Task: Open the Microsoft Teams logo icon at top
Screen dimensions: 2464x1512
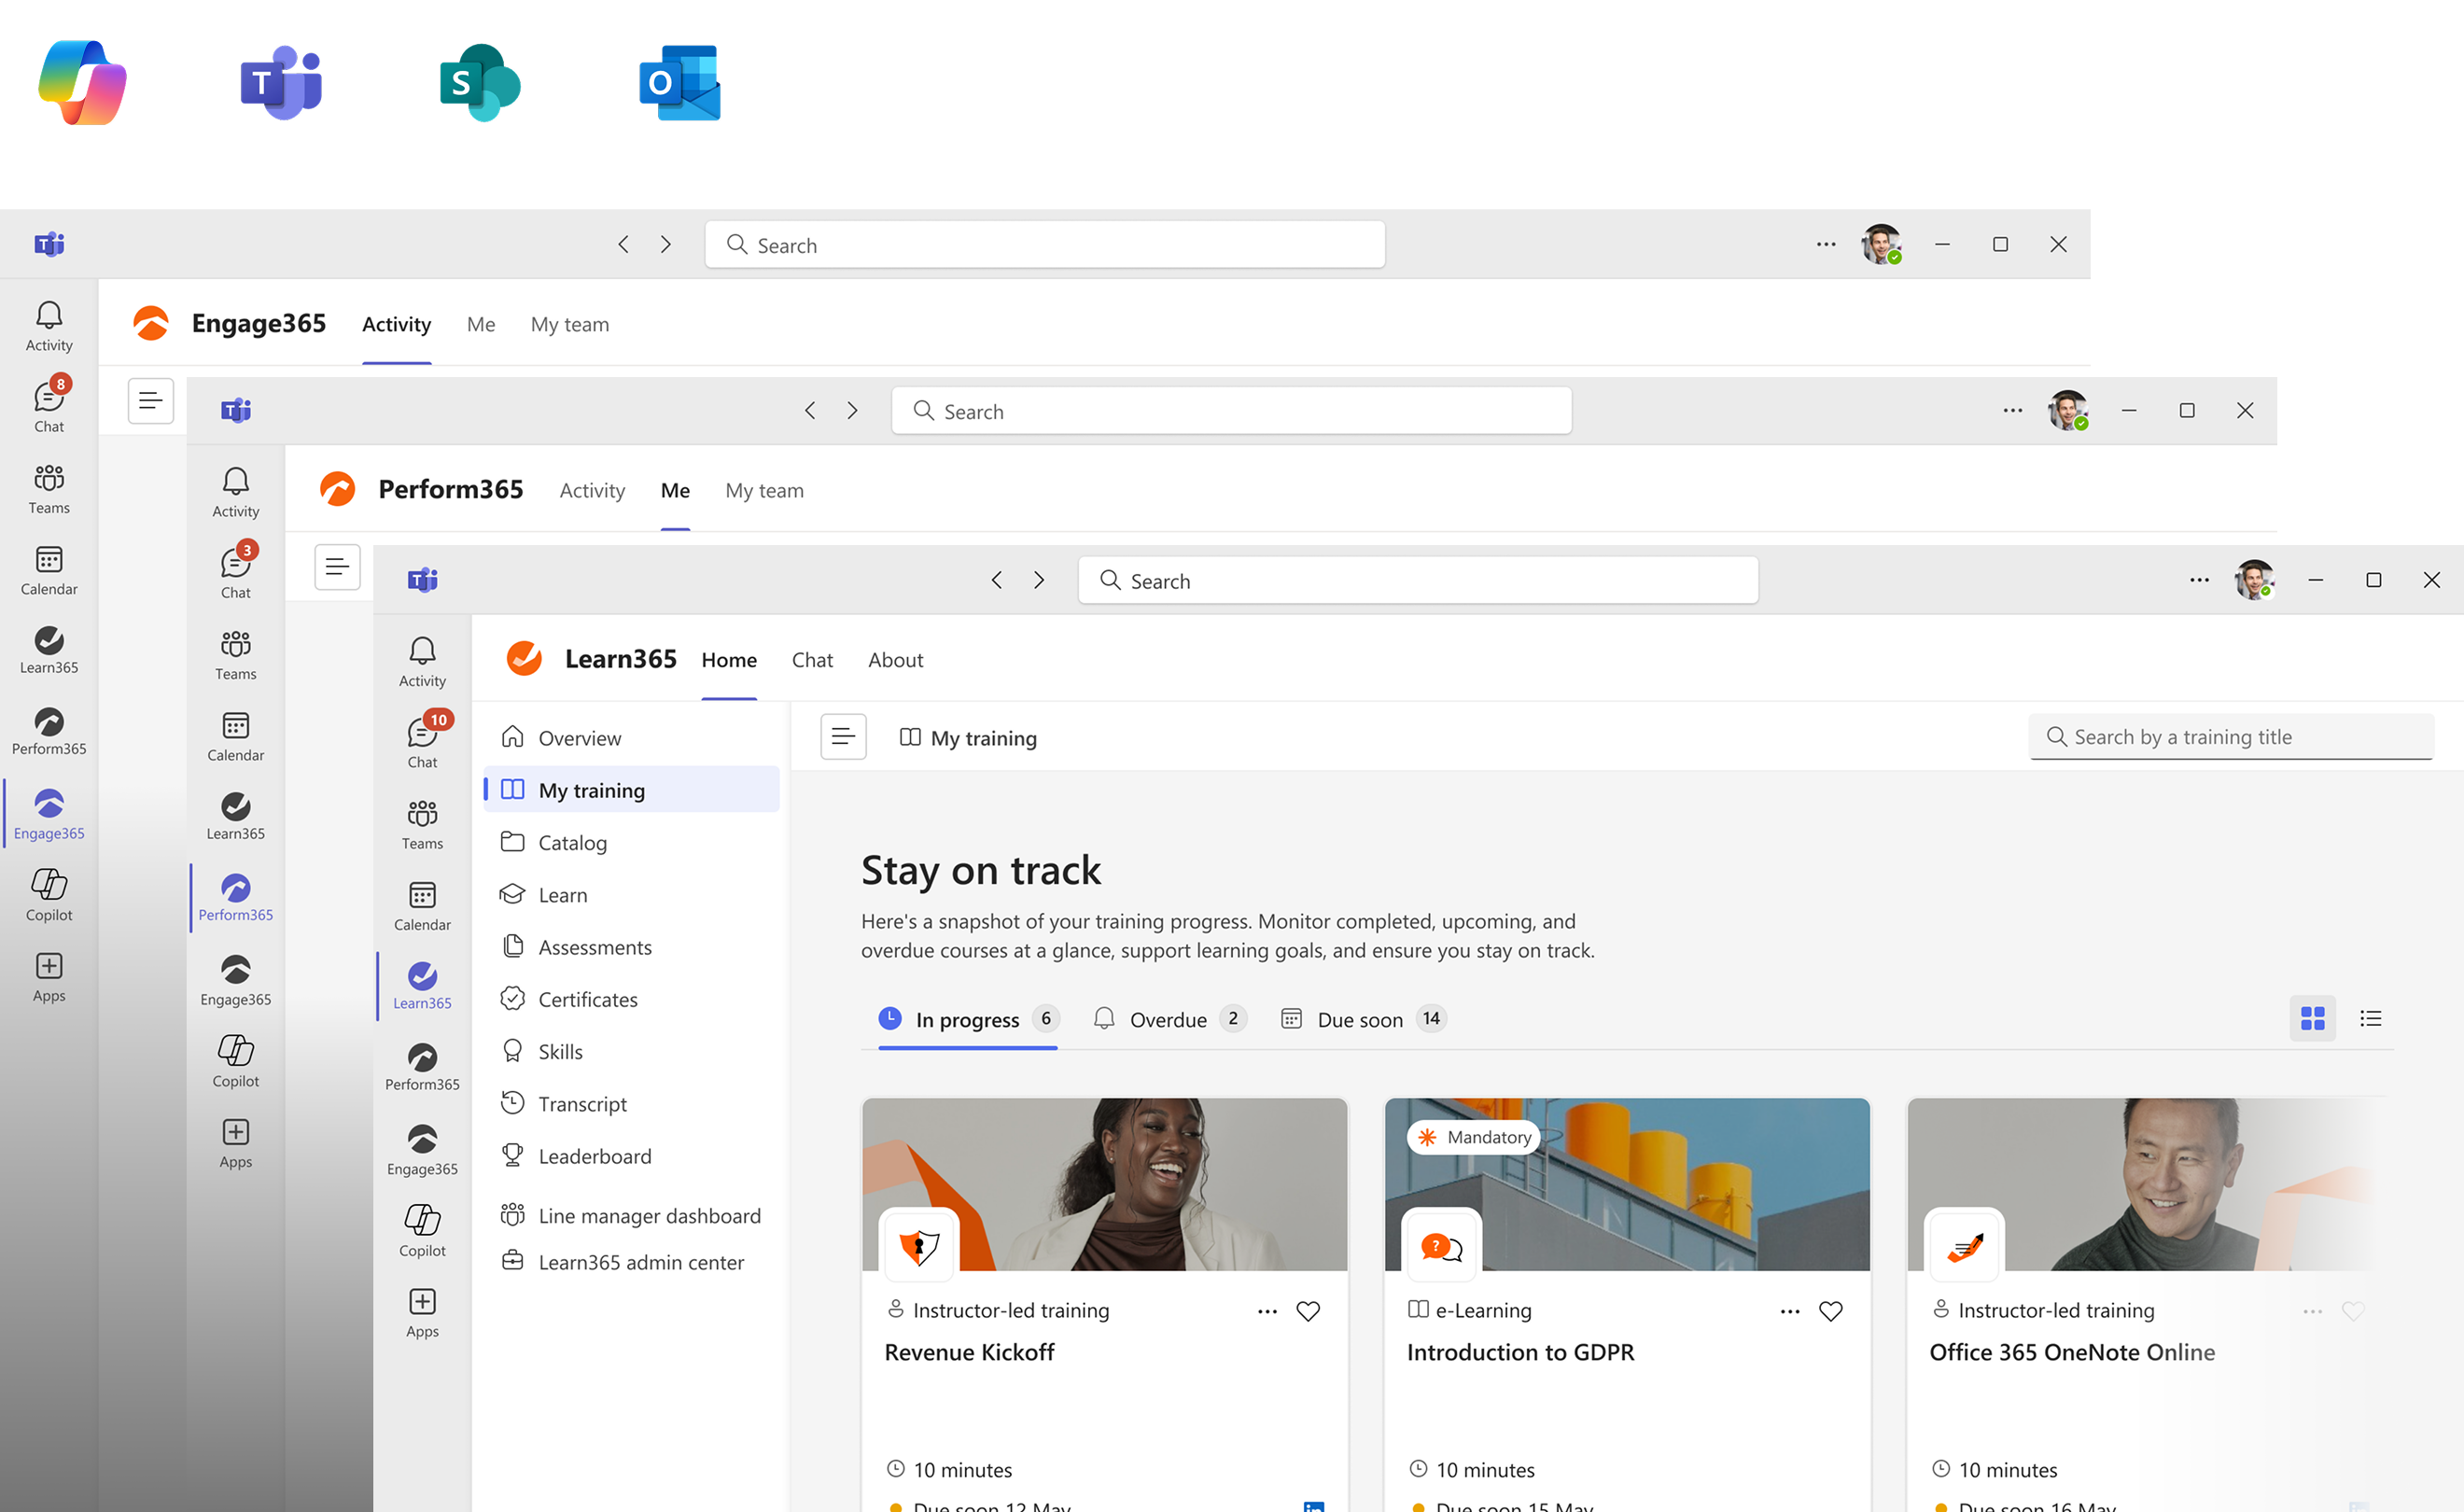Action: (x=281, y=83)
